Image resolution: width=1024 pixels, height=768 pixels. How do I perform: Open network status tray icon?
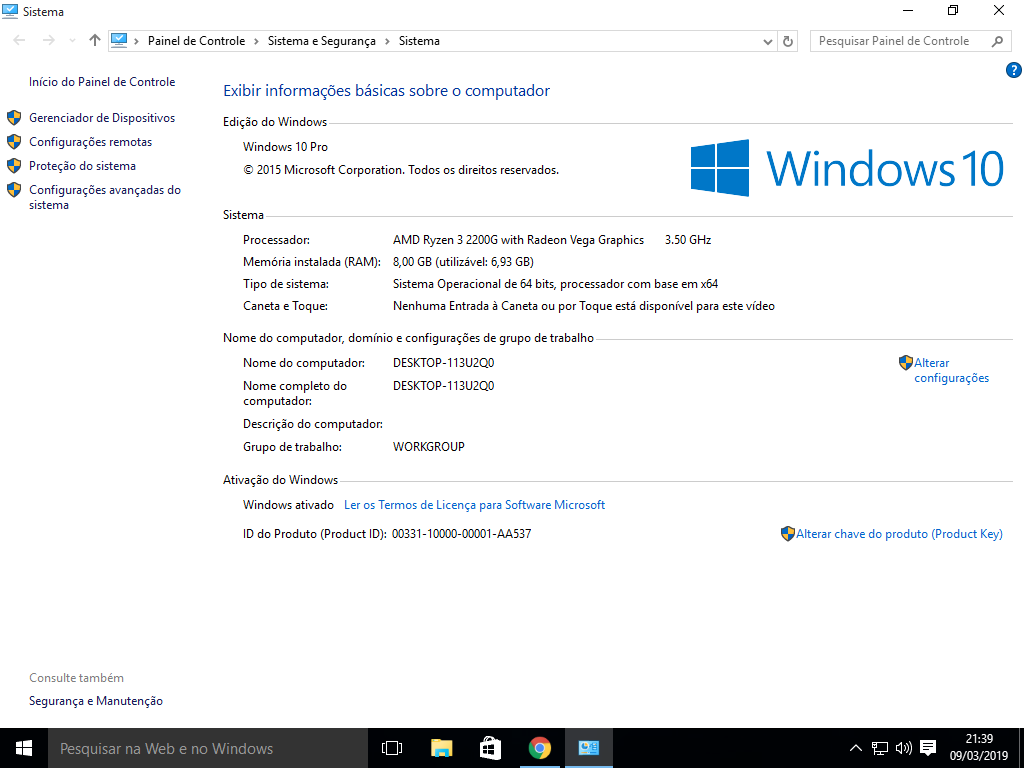point(880,748)
